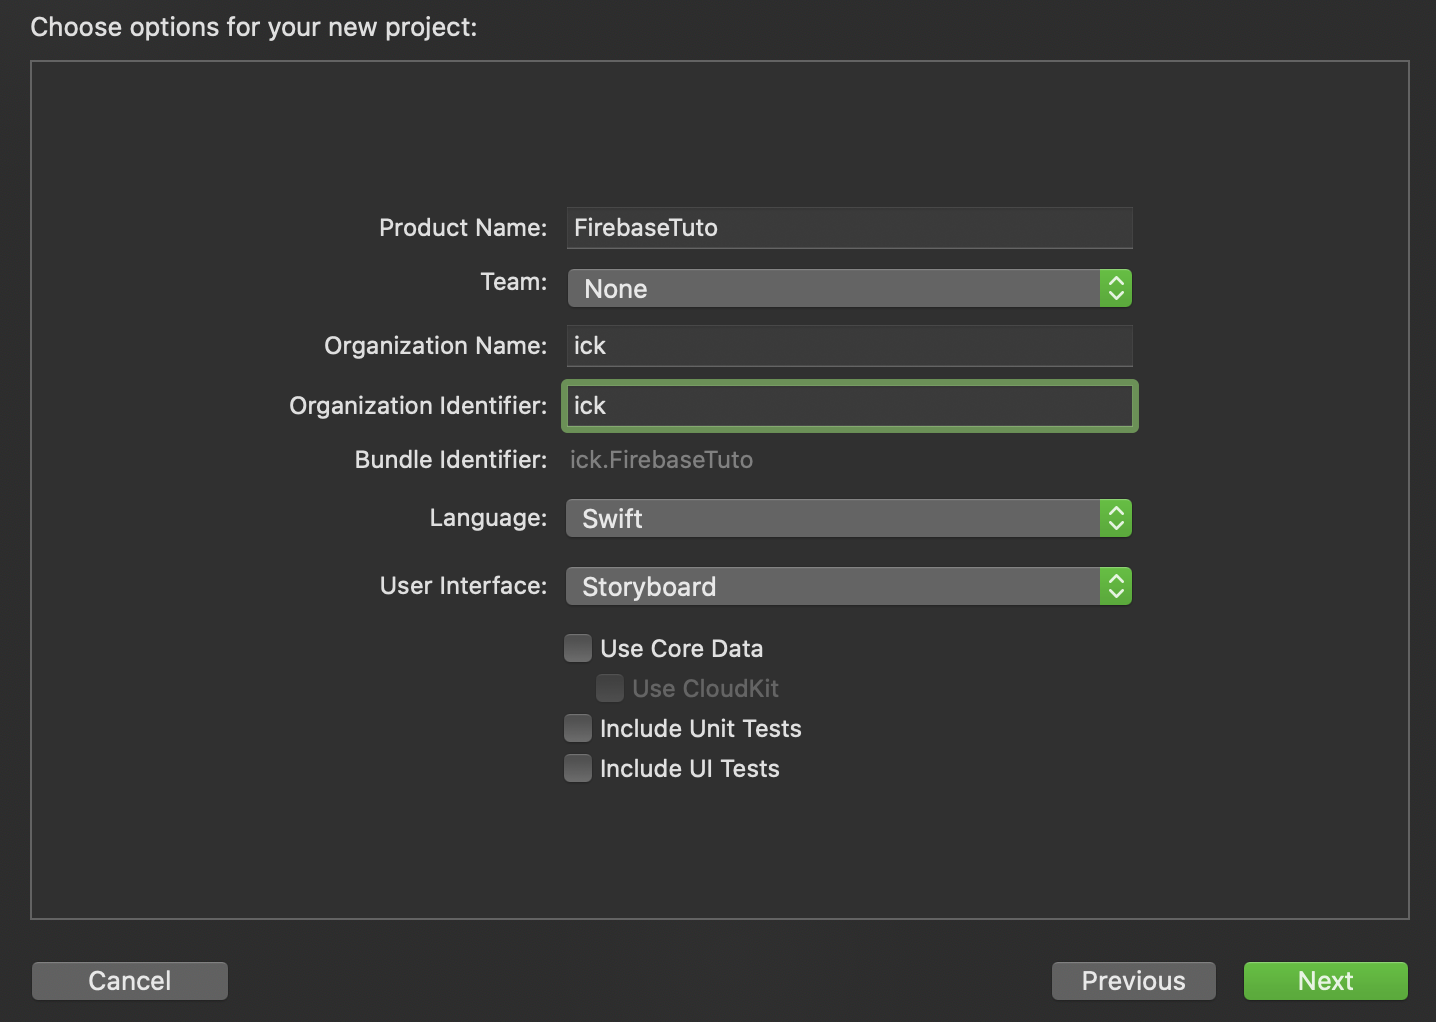The height and width of the screenshot is (1022, 1436).
Task: Click the dimmed Use CloudKit checkbox
Action: [x=610, y=689]
